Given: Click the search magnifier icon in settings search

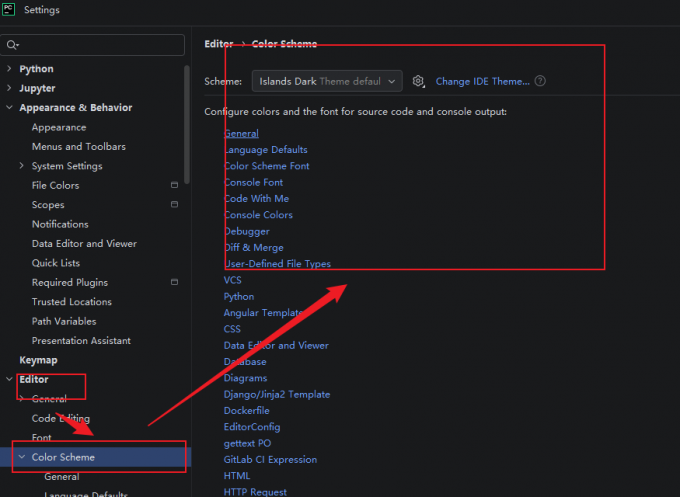Looking at the screenshot, I should click(x=12, y=45).
